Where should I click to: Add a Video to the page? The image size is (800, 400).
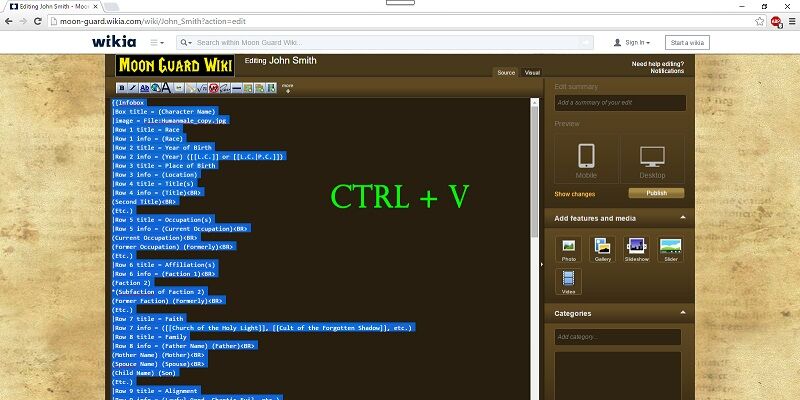tap(569, 282)
